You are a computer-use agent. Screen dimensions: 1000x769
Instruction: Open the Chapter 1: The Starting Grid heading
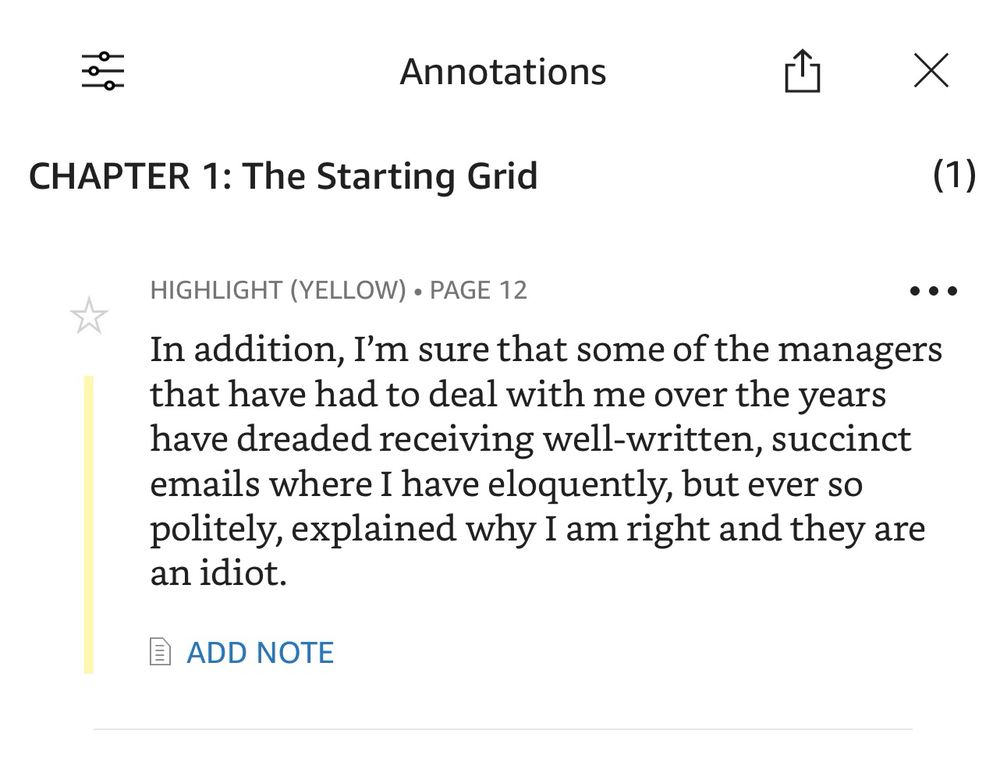283,176
